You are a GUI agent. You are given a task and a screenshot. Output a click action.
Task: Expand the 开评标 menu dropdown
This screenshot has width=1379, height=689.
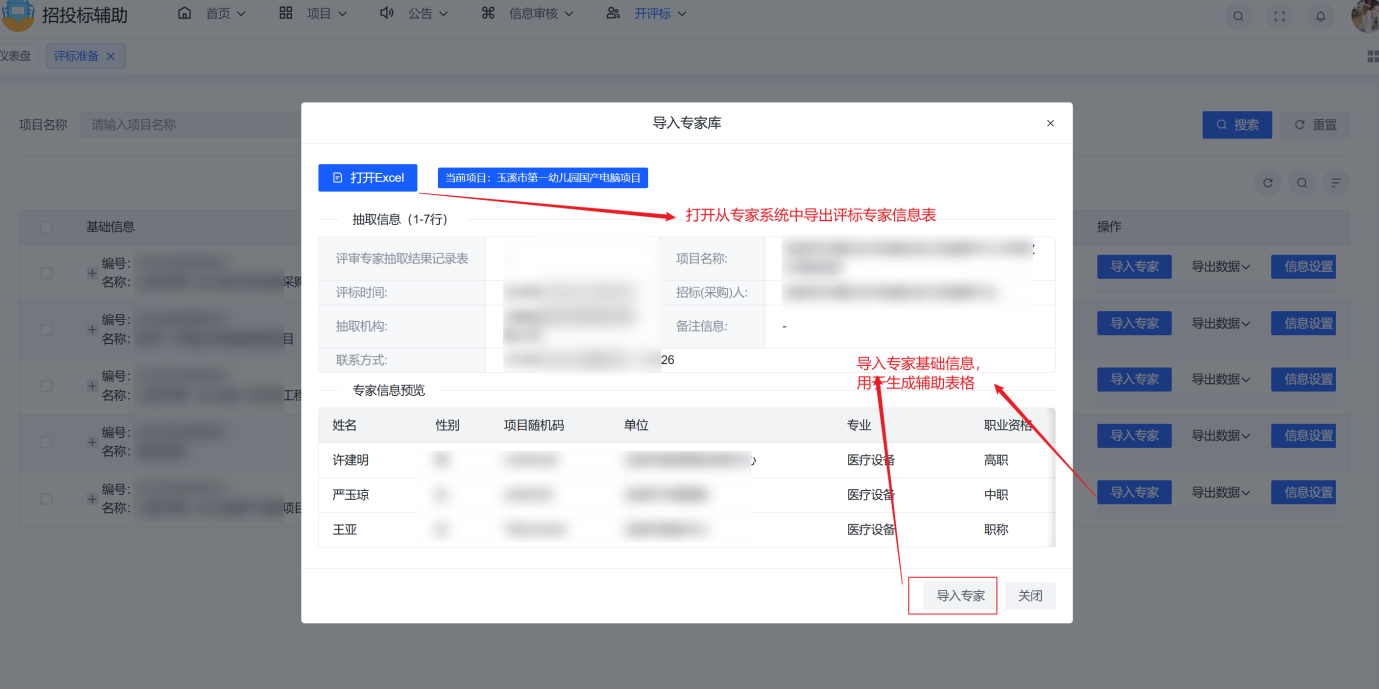654,14
